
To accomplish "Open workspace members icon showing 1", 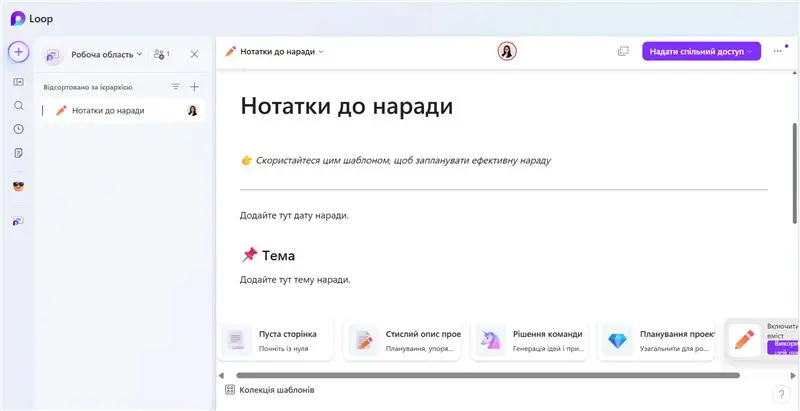I will (x=161, y=54).
